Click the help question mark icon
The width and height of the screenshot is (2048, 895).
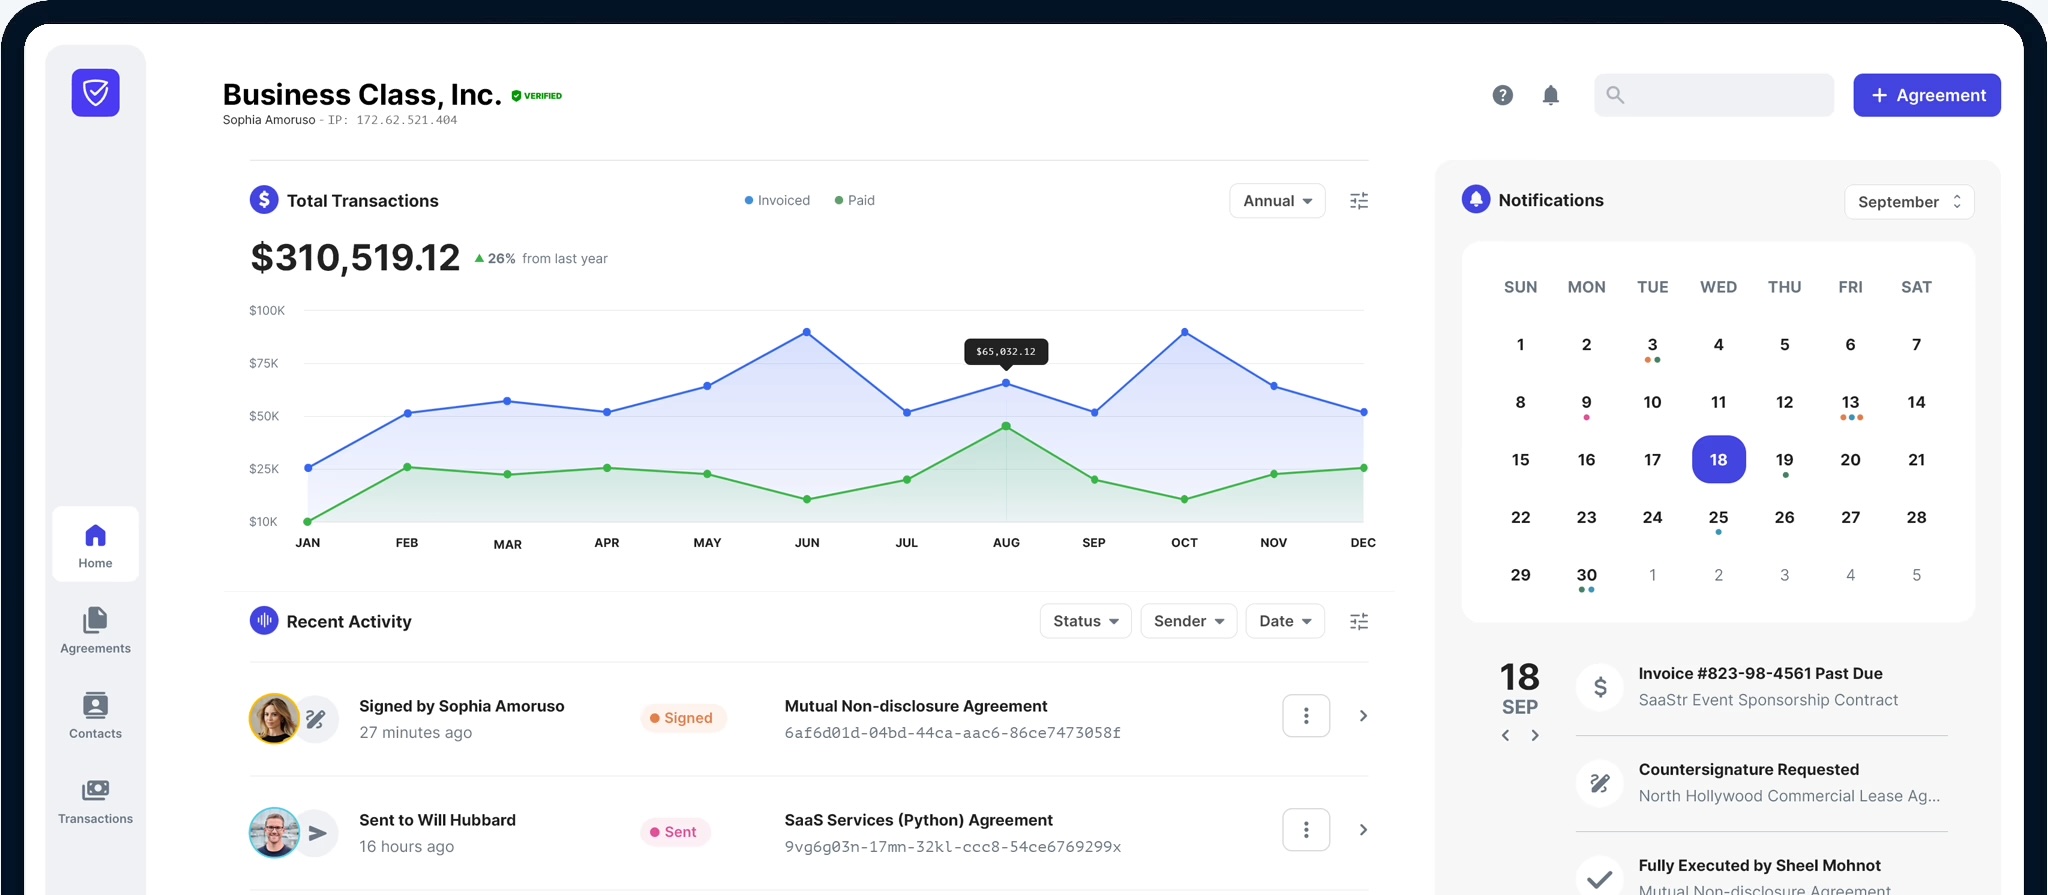(x=1502, y=95)
